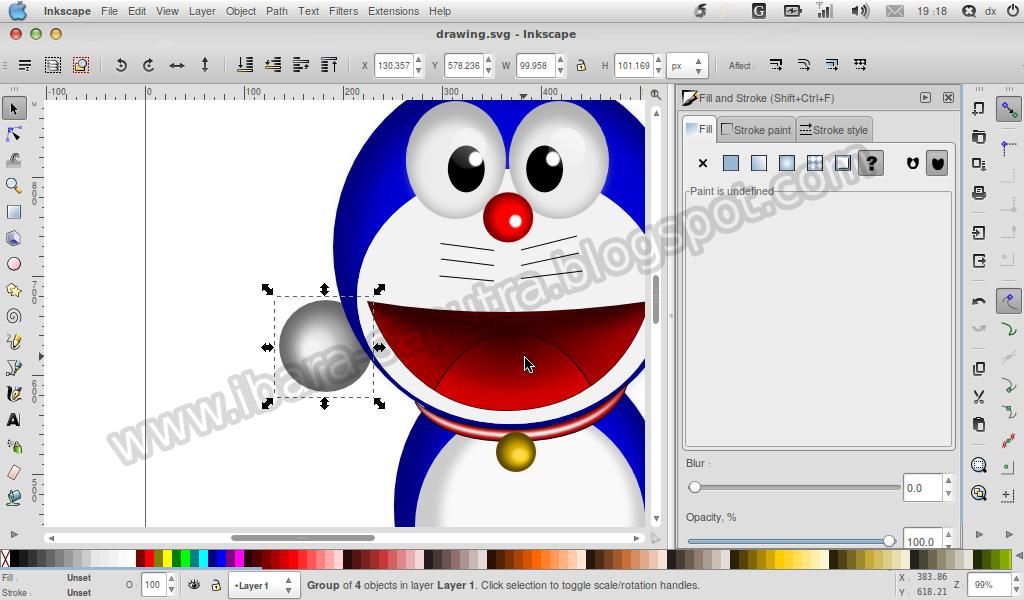
Task: Click the X position input field
Action: [x=394, y=65]
